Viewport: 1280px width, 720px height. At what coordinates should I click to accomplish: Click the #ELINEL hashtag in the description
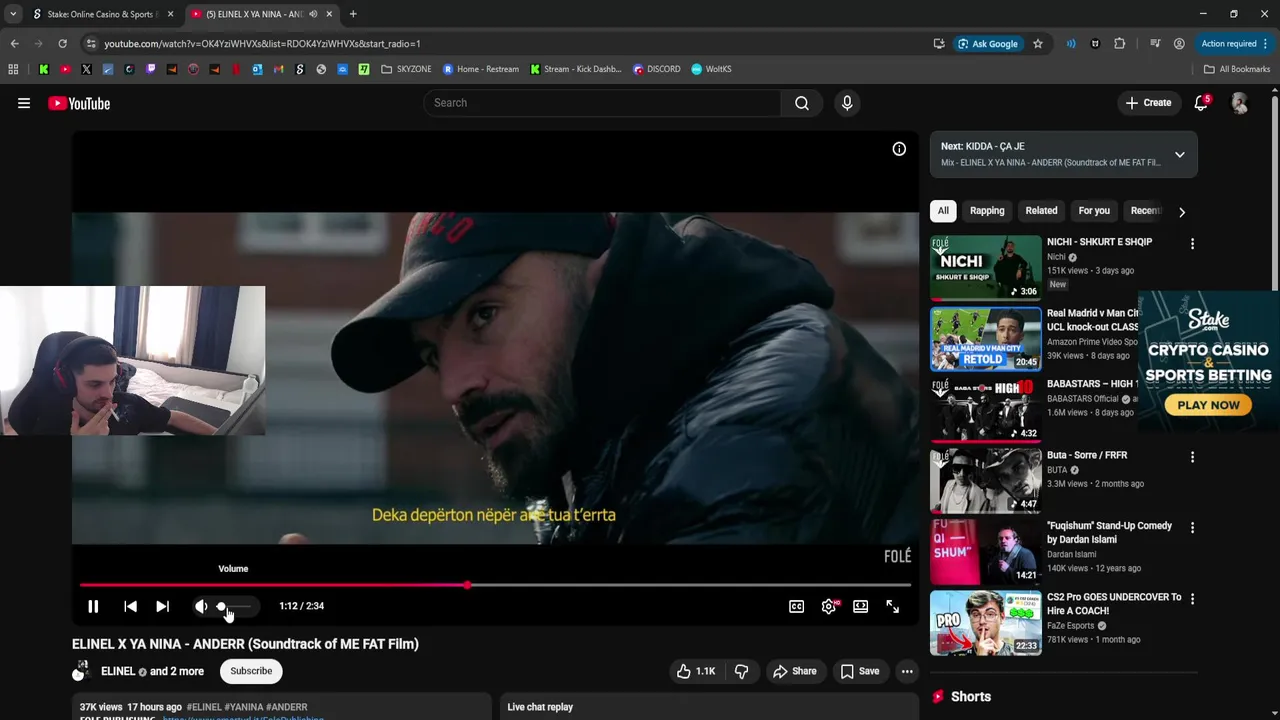click(204, 707)
